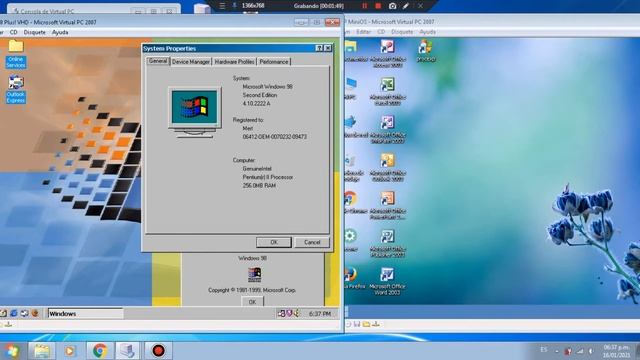Image resolution: width=640 pixels, height=360 pixels.
Task: Select the Microsoft Office Publisher 2003 shortcut
Action: tap(387, 243)
